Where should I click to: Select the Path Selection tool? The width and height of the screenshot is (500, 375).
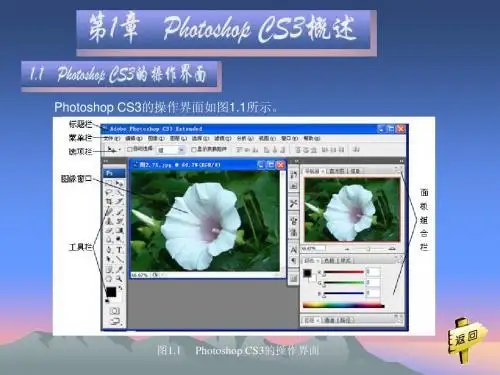pos(109,259)
